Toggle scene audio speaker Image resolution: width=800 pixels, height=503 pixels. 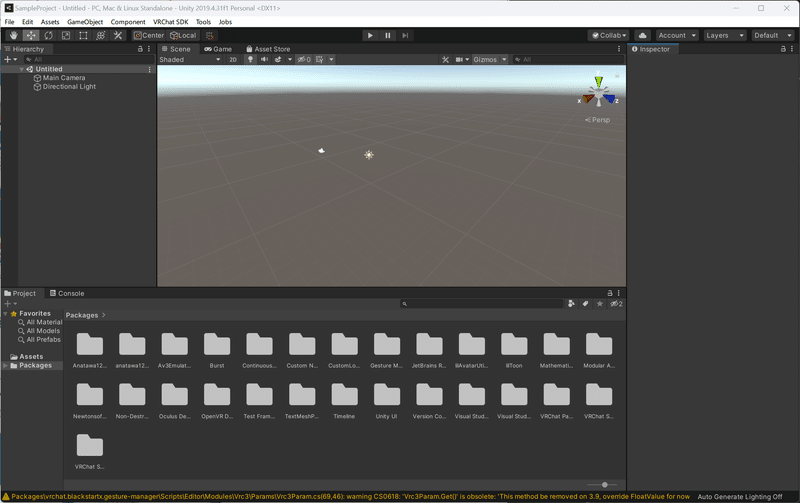pyautogui.click(x=264, y=60)
